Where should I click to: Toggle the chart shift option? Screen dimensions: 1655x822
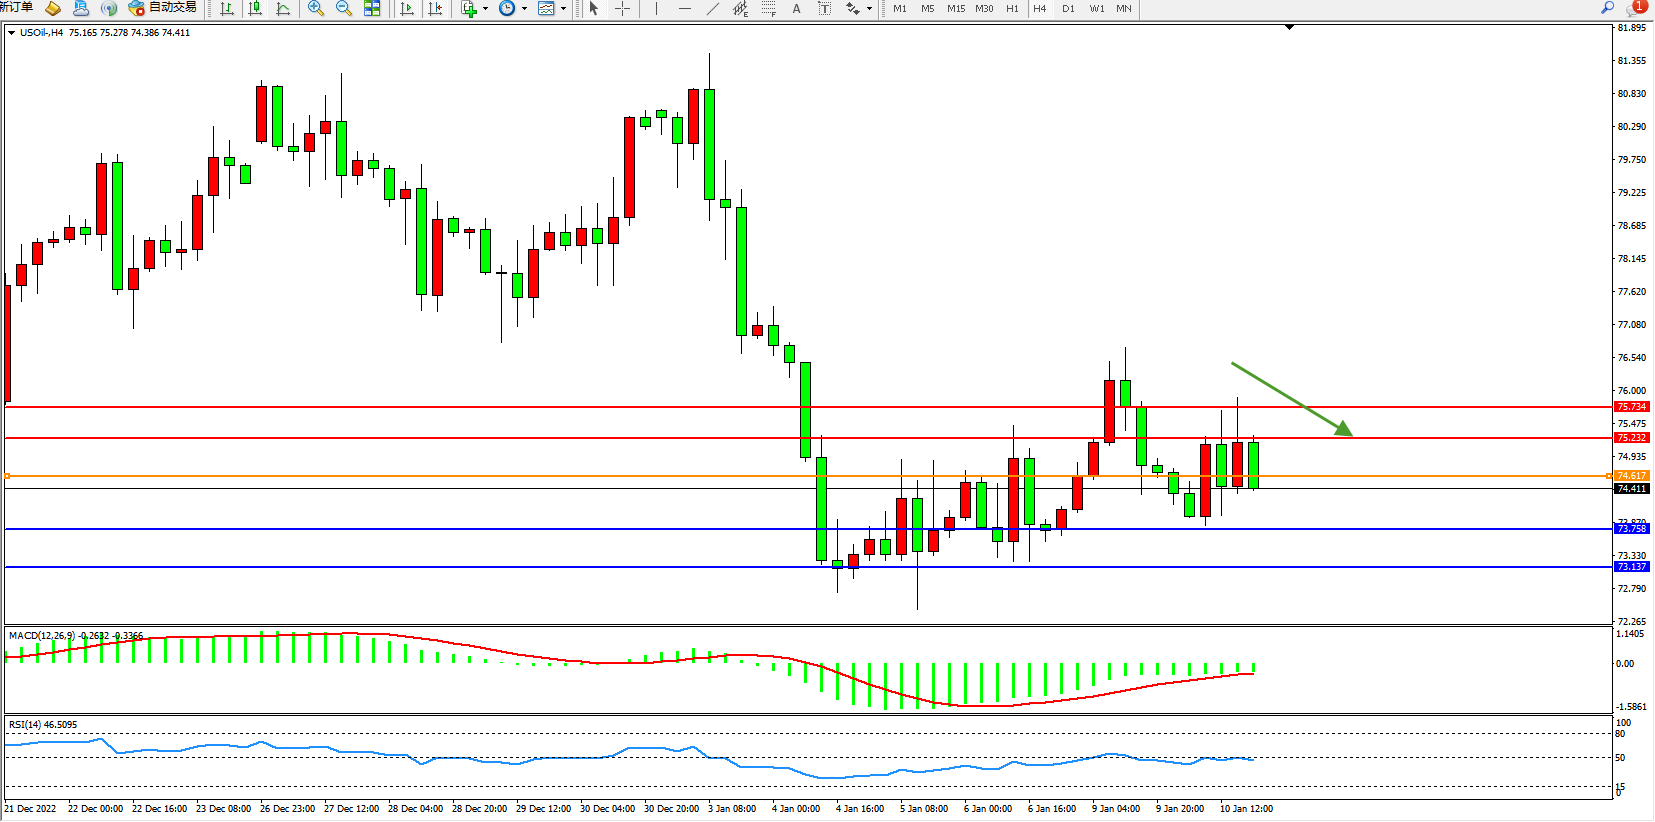[x=435, y=9]
